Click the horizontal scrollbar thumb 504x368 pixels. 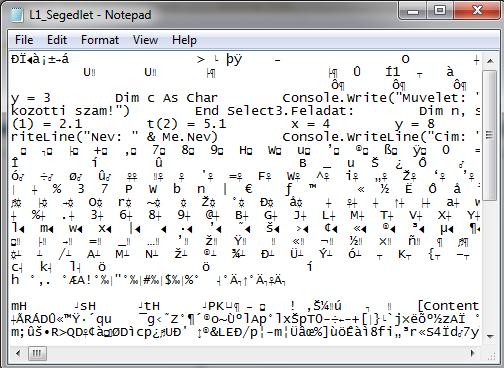[x=37, y=353]
